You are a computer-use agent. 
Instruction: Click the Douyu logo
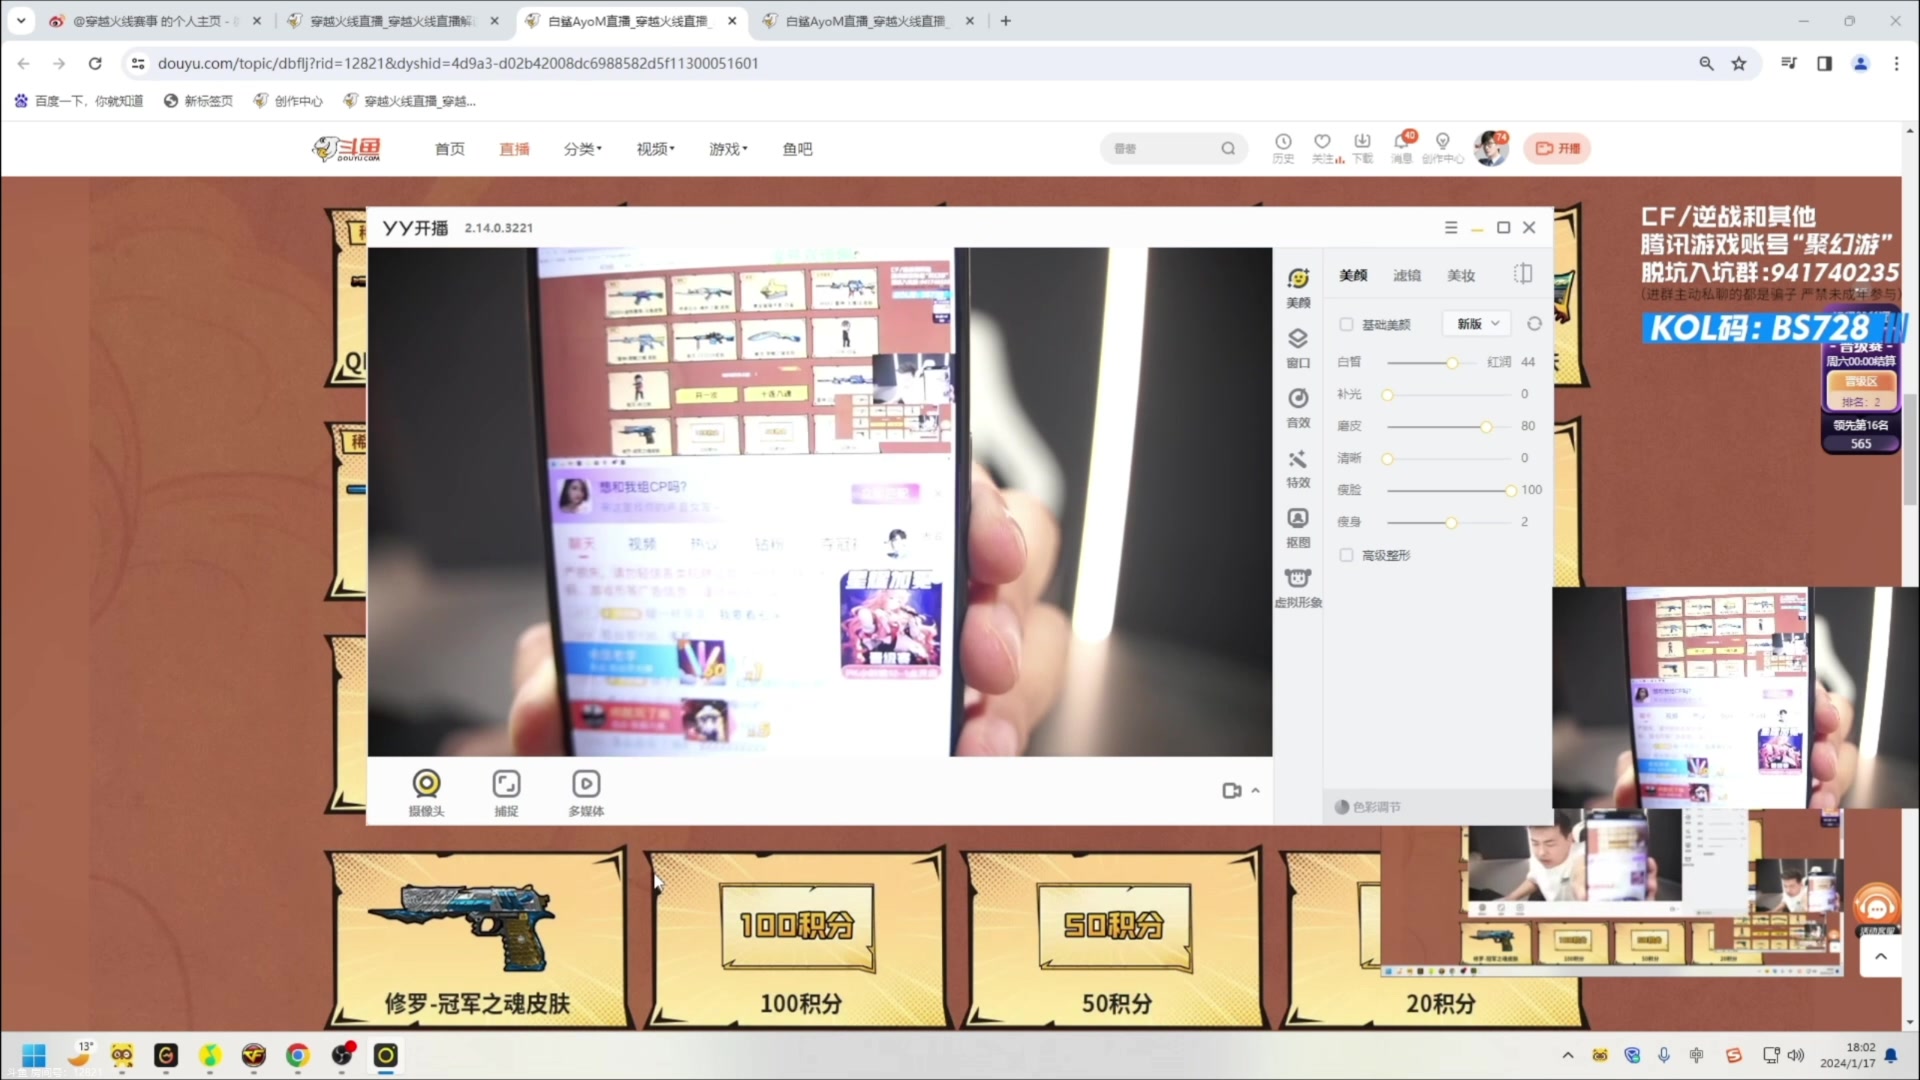347,149
